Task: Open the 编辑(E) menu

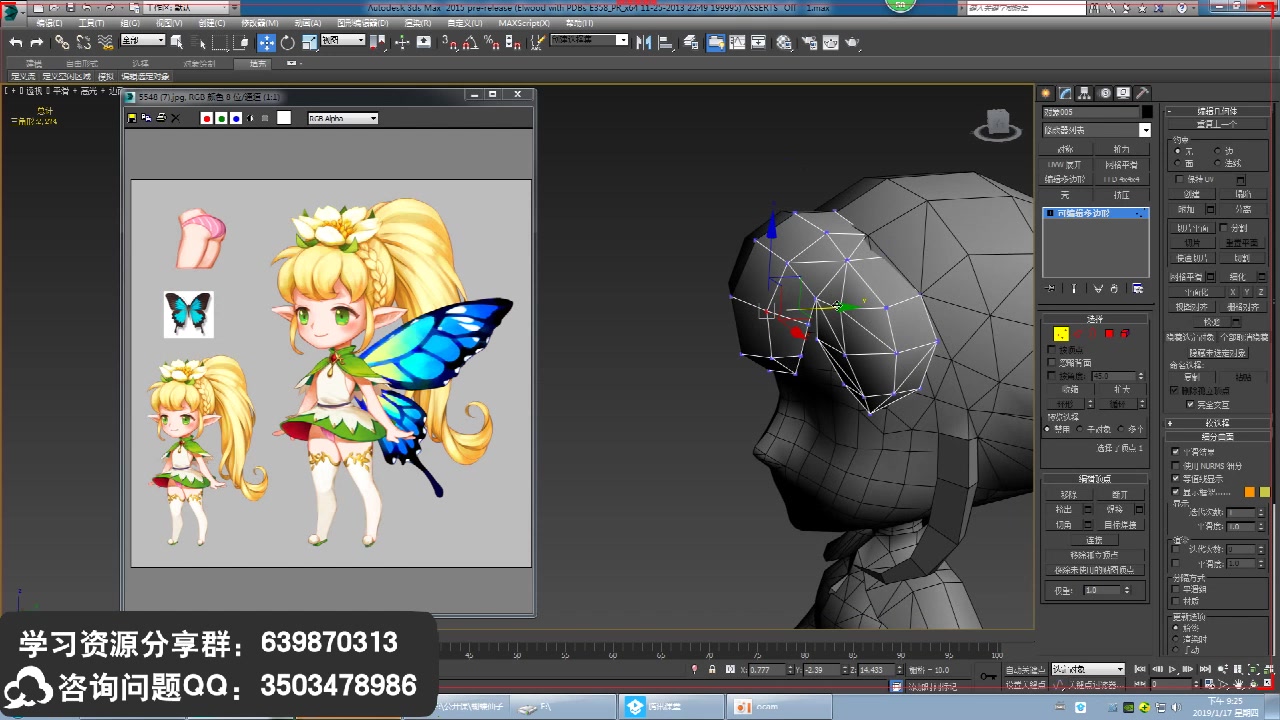Action: pyautogui.click(x=49, y=23)
